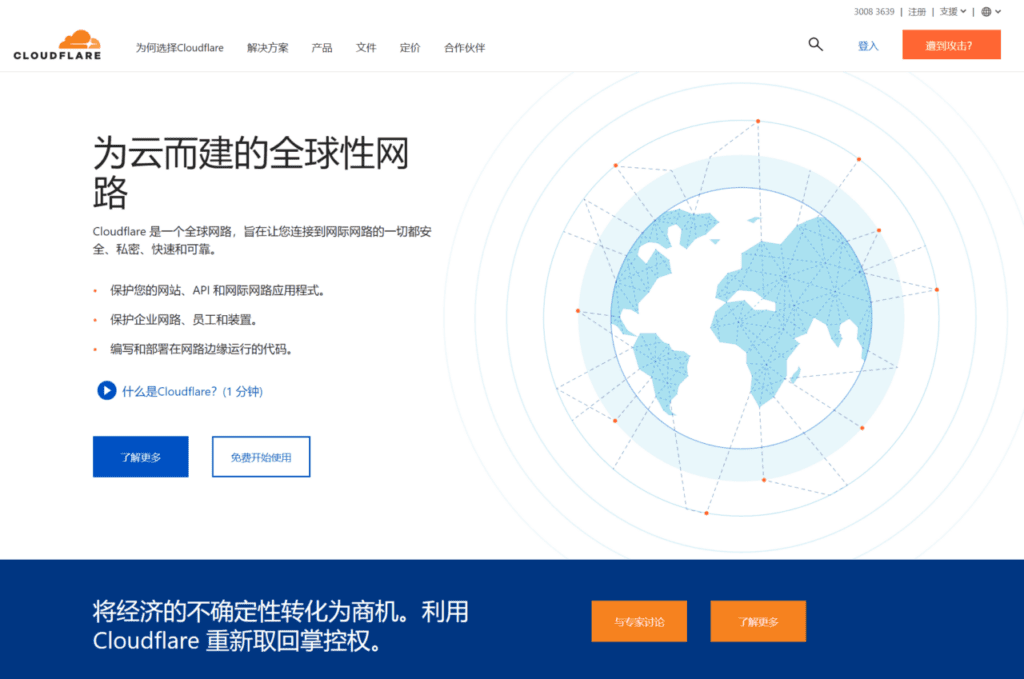Expand the 支援 dropdown
The height and width of the screenshot is (679, 1024).
(953, 12)
